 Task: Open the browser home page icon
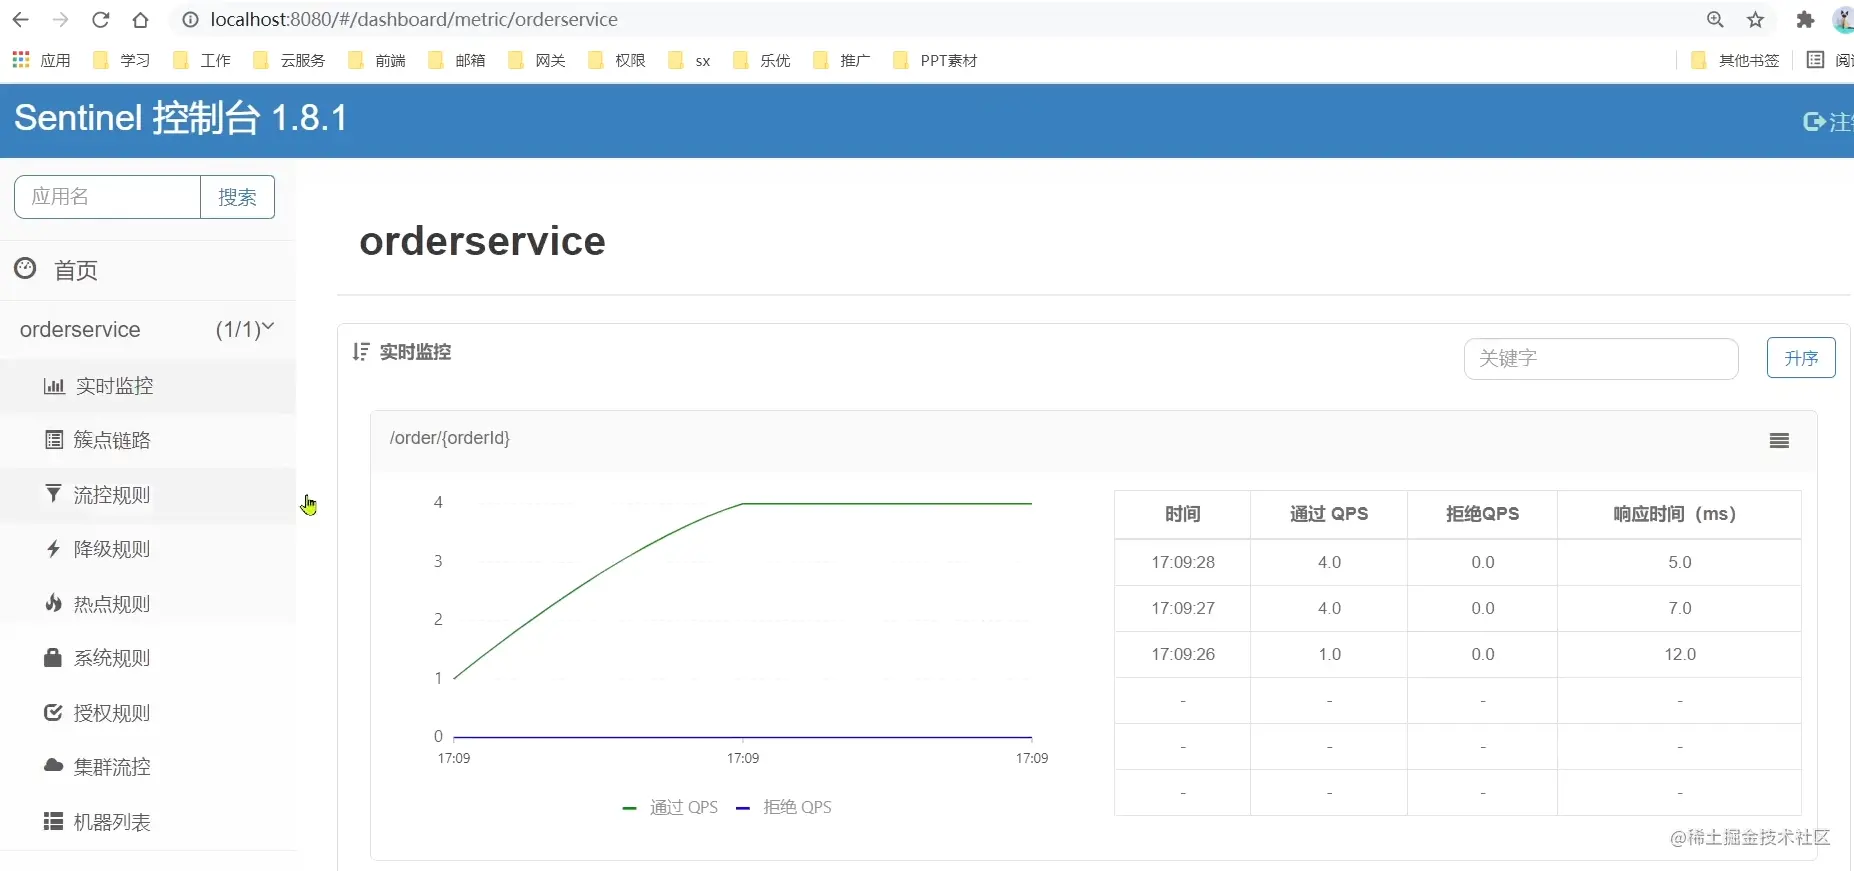(x=140, y=20)
